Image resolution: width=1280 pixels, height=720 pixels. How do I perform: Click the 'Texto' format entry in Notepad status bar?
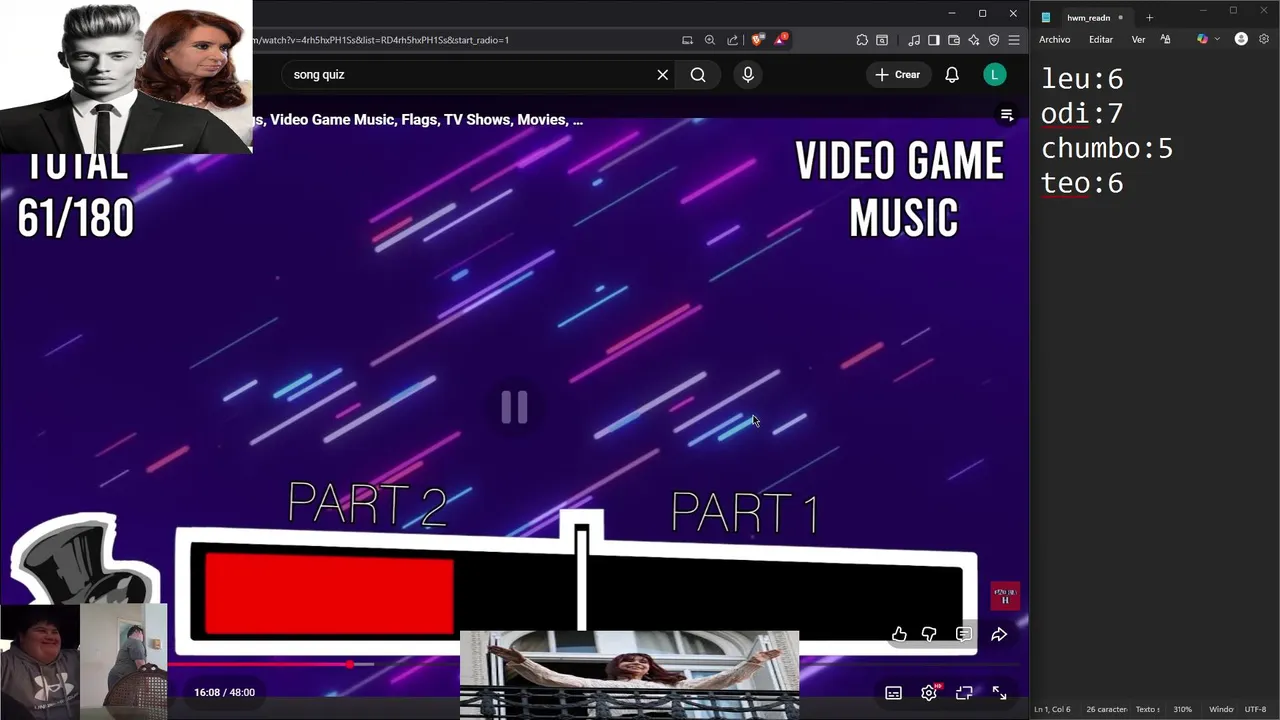click(x=1147, y=709)
